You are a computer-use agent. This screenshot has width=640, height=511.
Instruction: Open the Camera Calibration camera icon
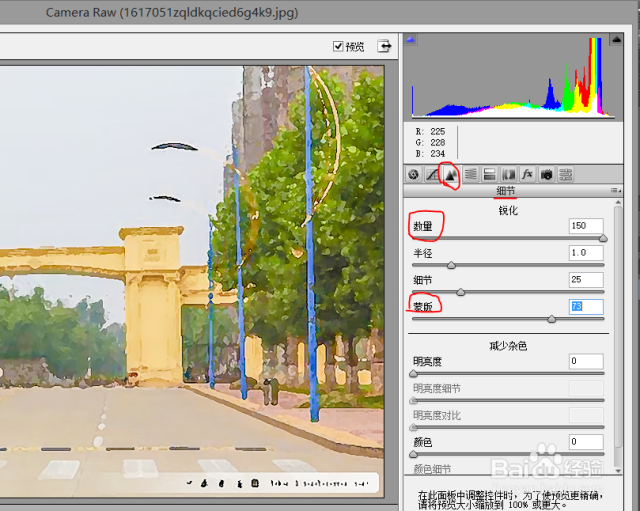pyautogui.click(x=546, y=175)
